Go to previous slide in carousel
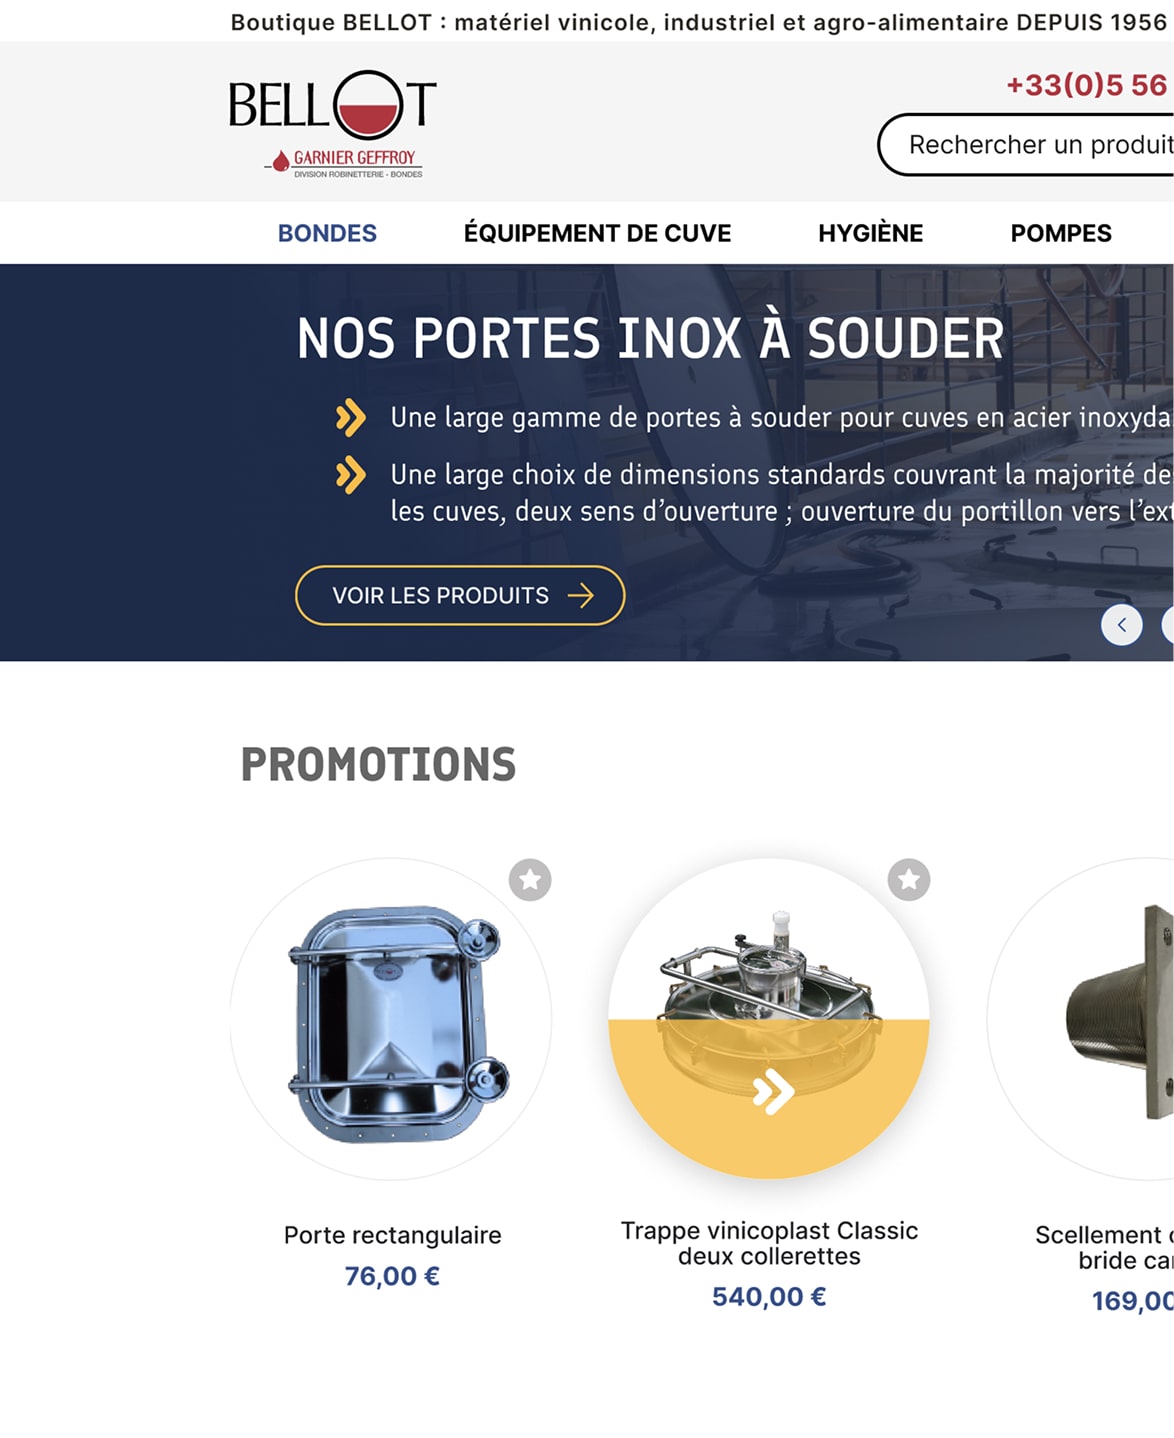Viewport: 1174px width, 1438px height. [x=1122, y=625]
